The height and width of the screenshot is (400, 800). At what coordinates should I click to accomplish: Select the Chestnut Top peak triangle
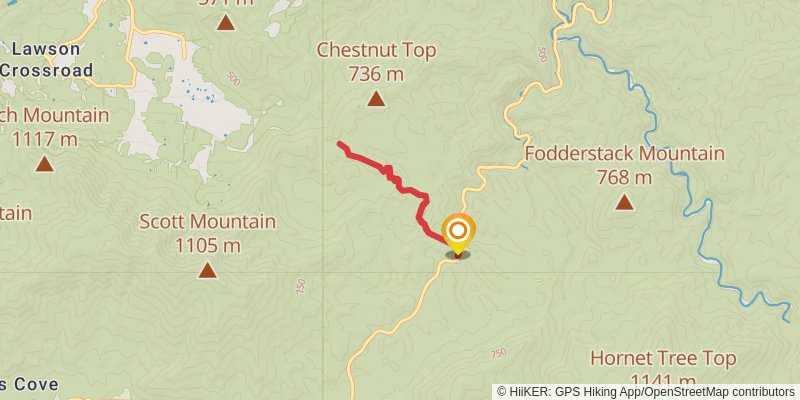(376, 98)
